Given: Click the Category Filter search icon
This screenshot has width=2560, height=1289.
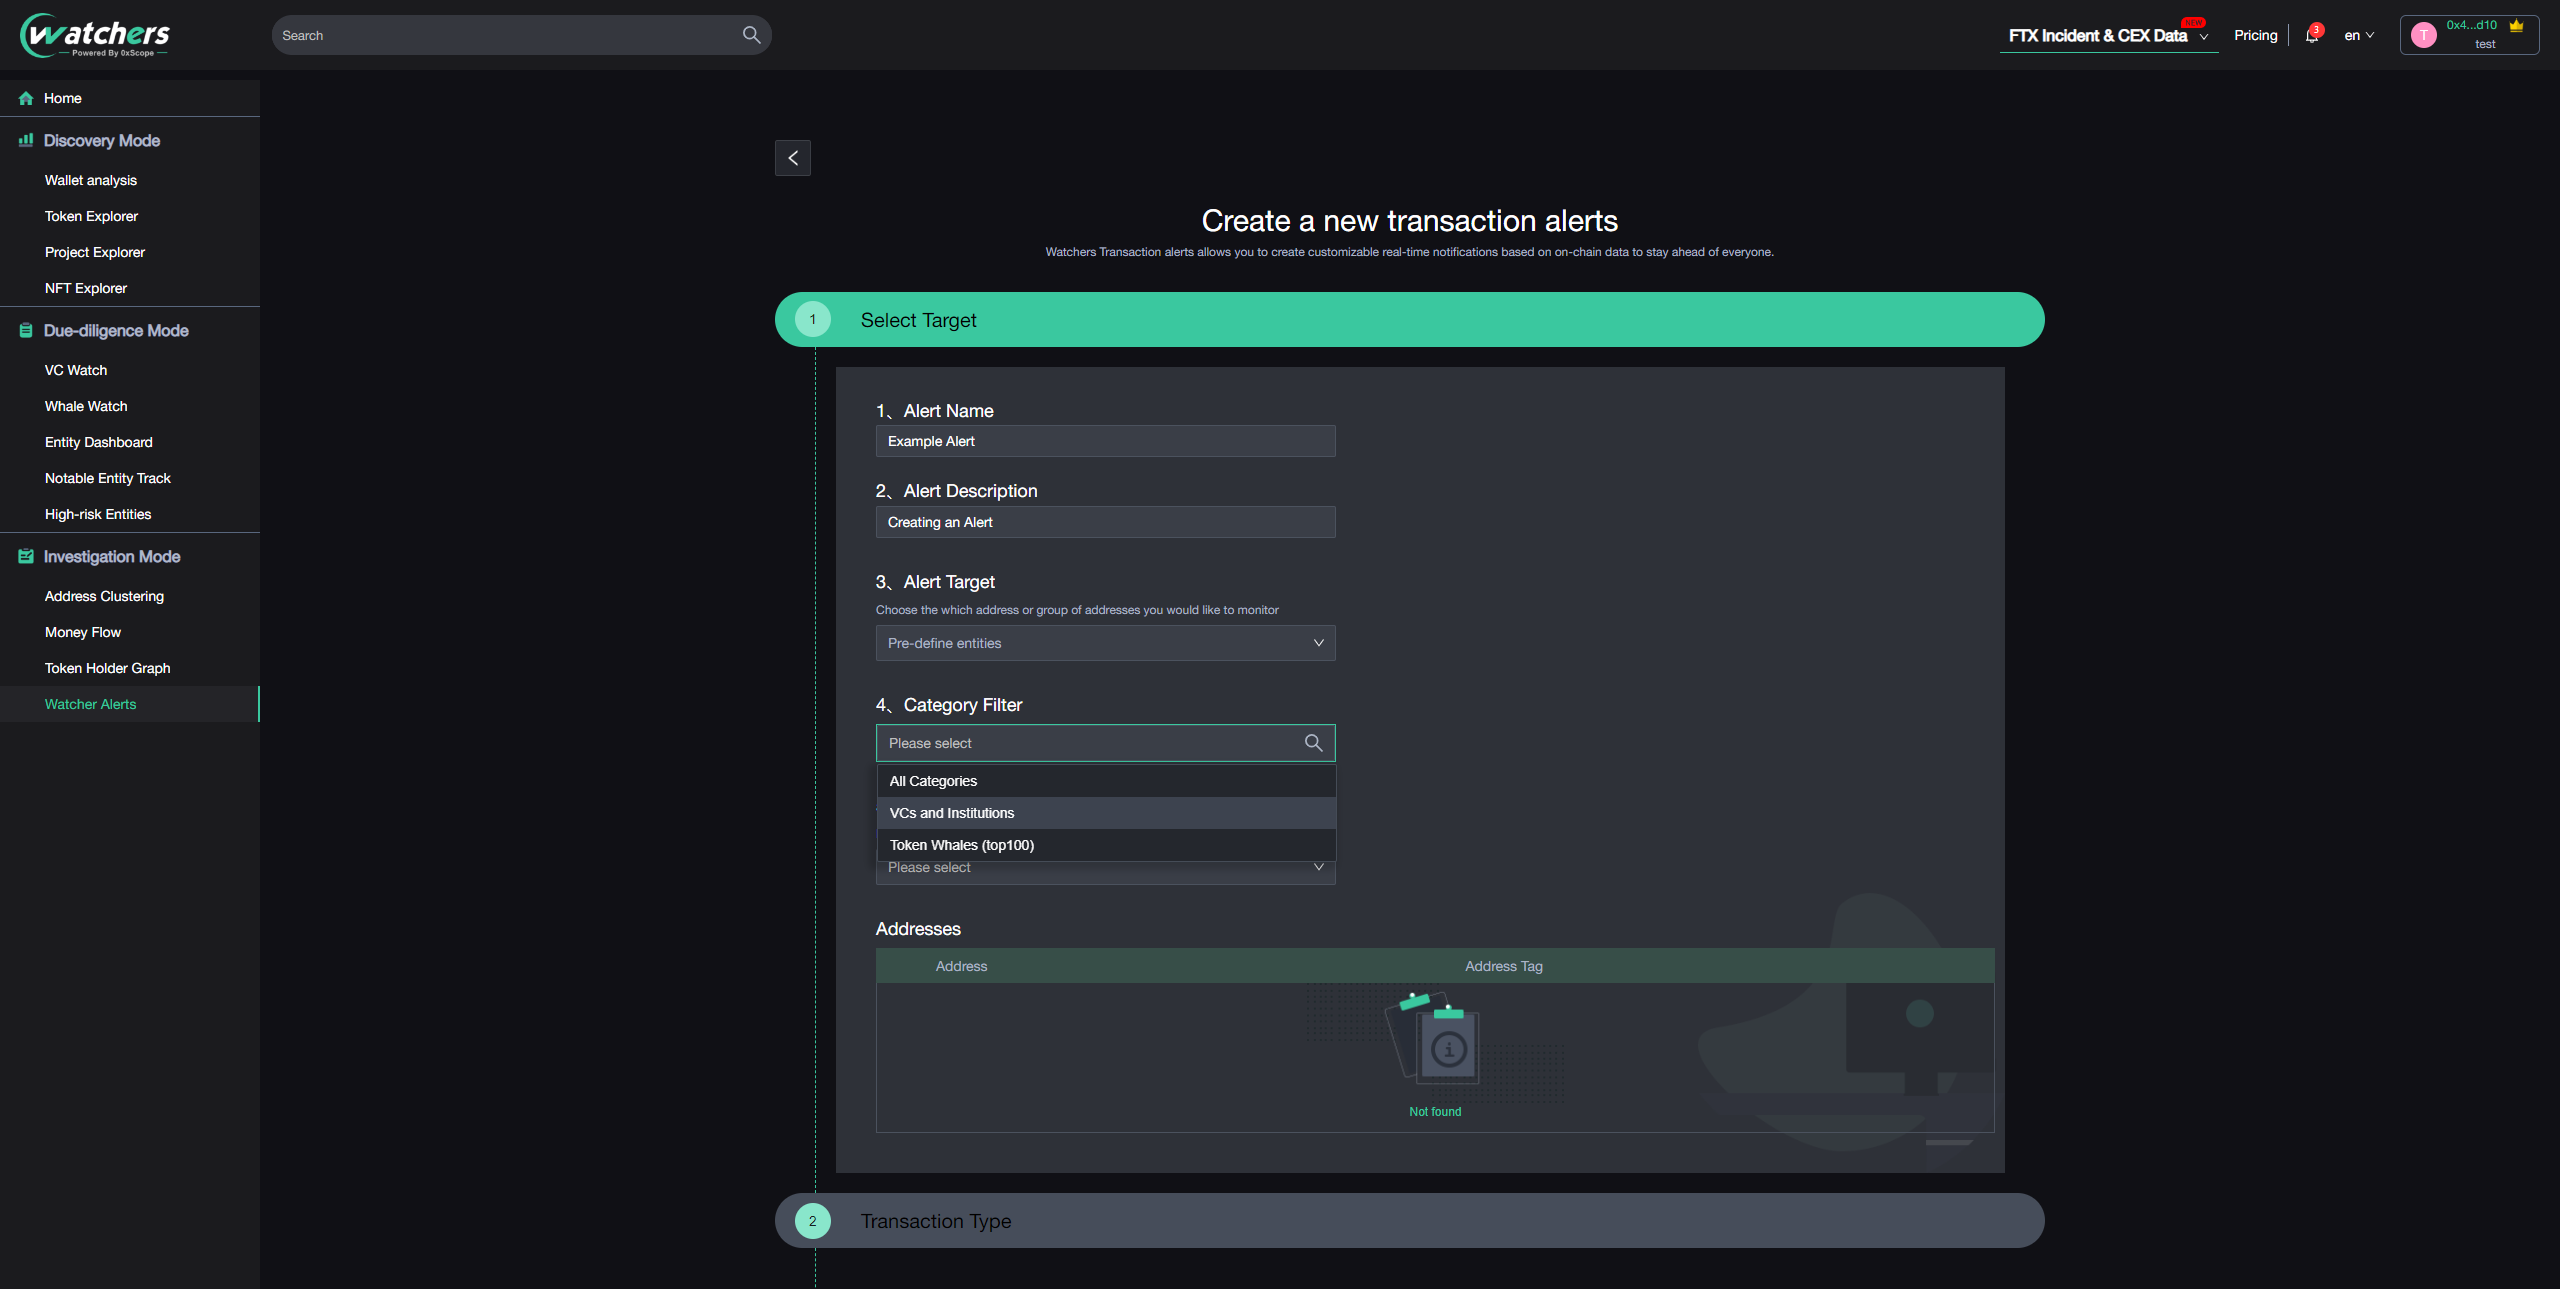Looking at the screenshot, I should (x=1313, y=743).
